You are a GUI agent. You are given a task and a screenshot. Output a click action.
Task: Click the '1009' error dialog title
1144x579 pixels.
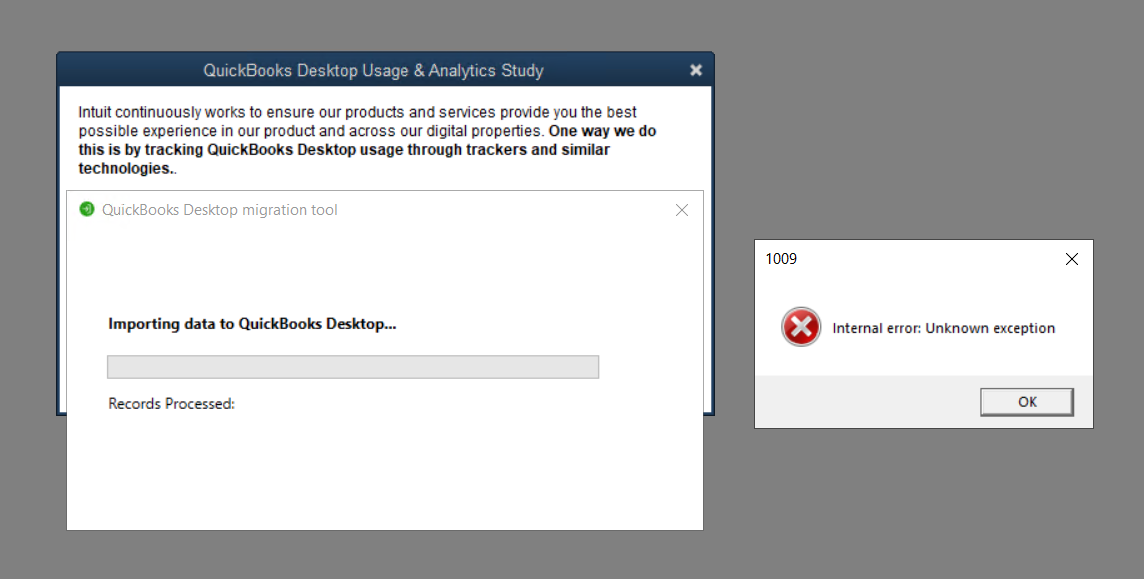click(781, 259)
